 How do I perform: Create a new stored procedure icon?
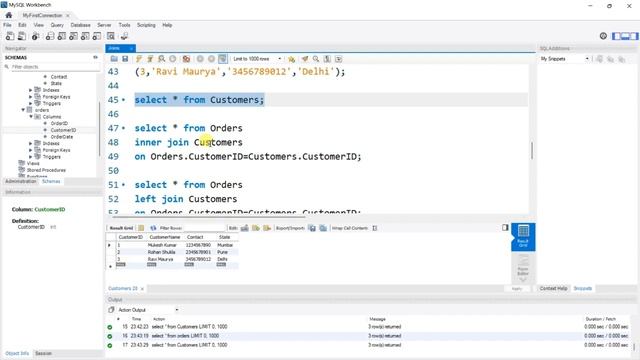point(85,36)
